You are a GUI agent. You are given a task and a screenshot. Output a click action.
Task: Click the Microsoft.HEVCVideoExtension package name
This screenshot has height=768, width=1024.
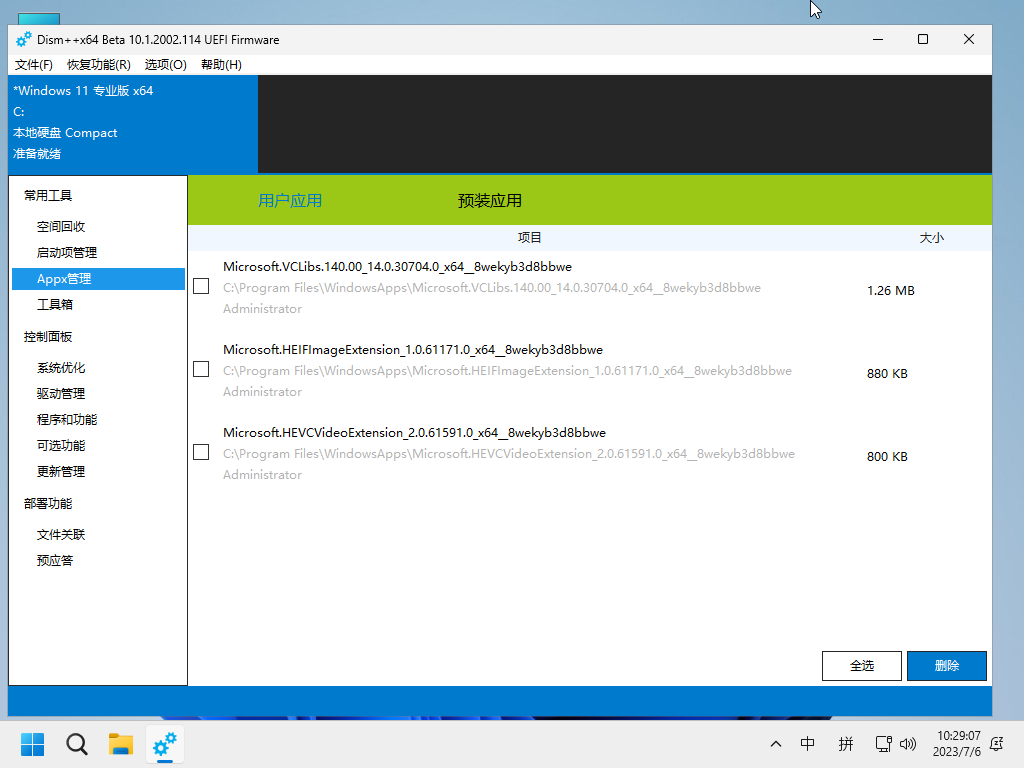[x=414, y=432]
